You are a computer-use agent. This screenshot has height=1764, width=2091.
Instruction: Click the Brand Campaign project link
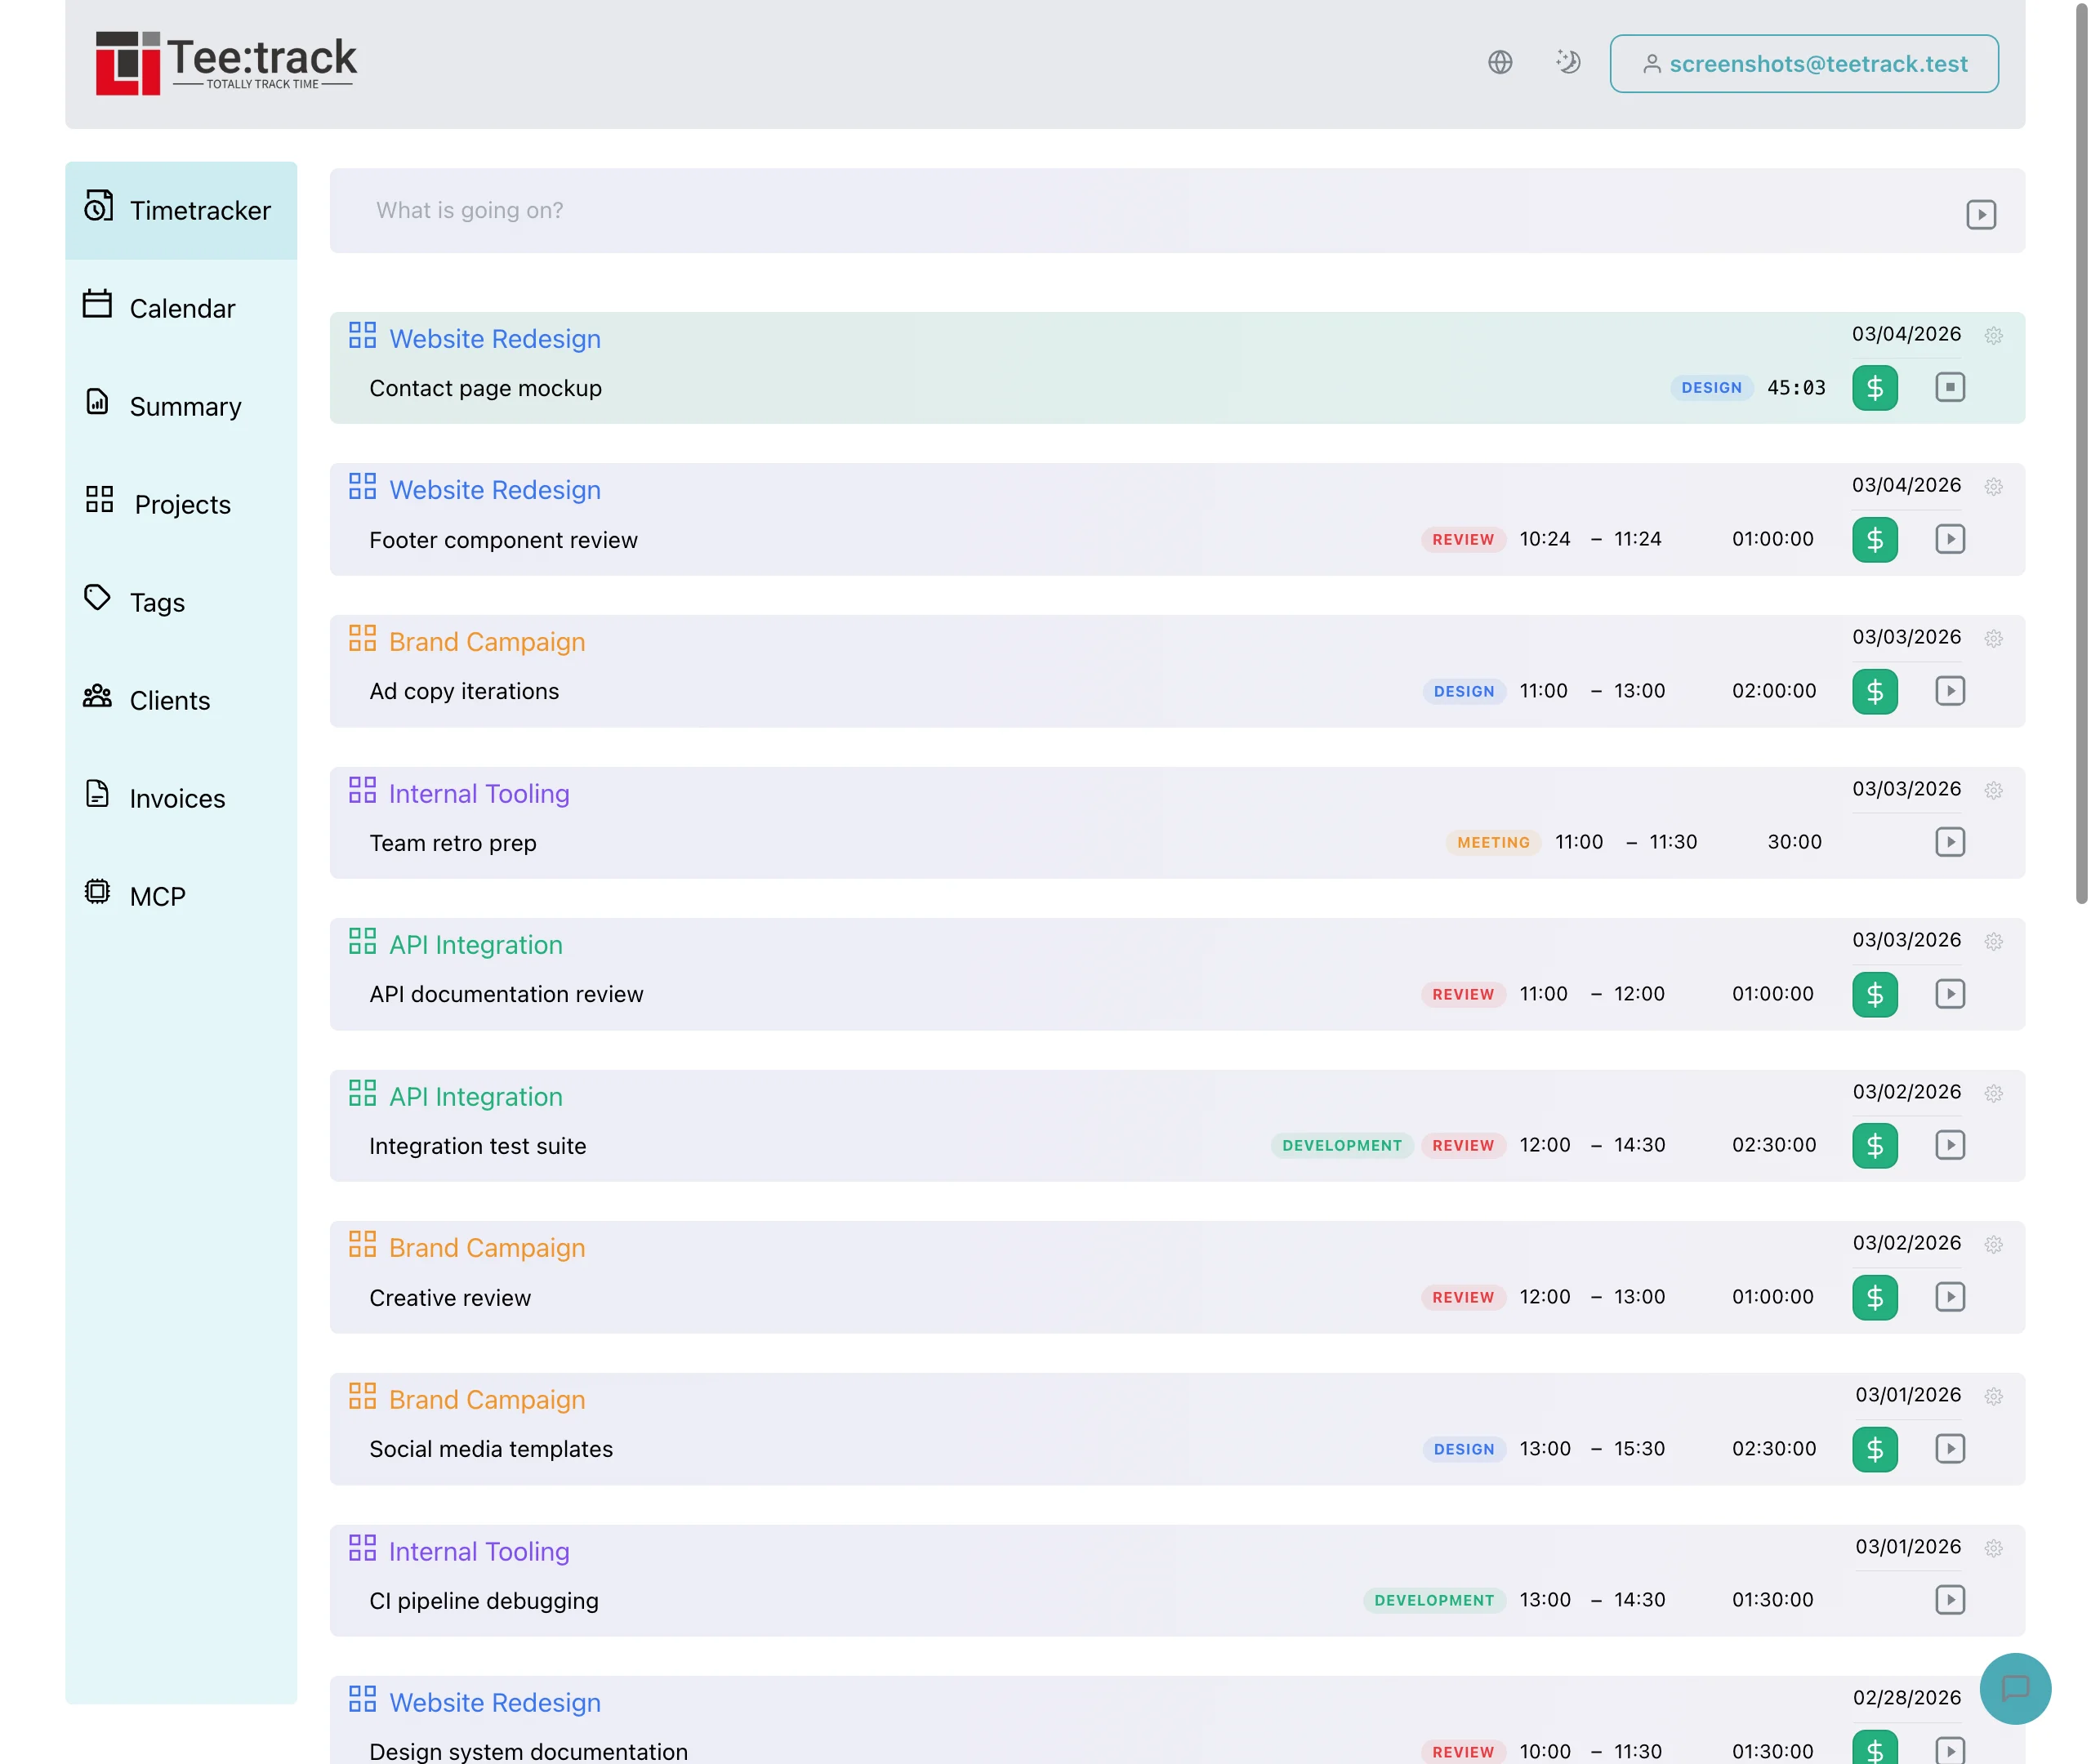tap(486, 641)
